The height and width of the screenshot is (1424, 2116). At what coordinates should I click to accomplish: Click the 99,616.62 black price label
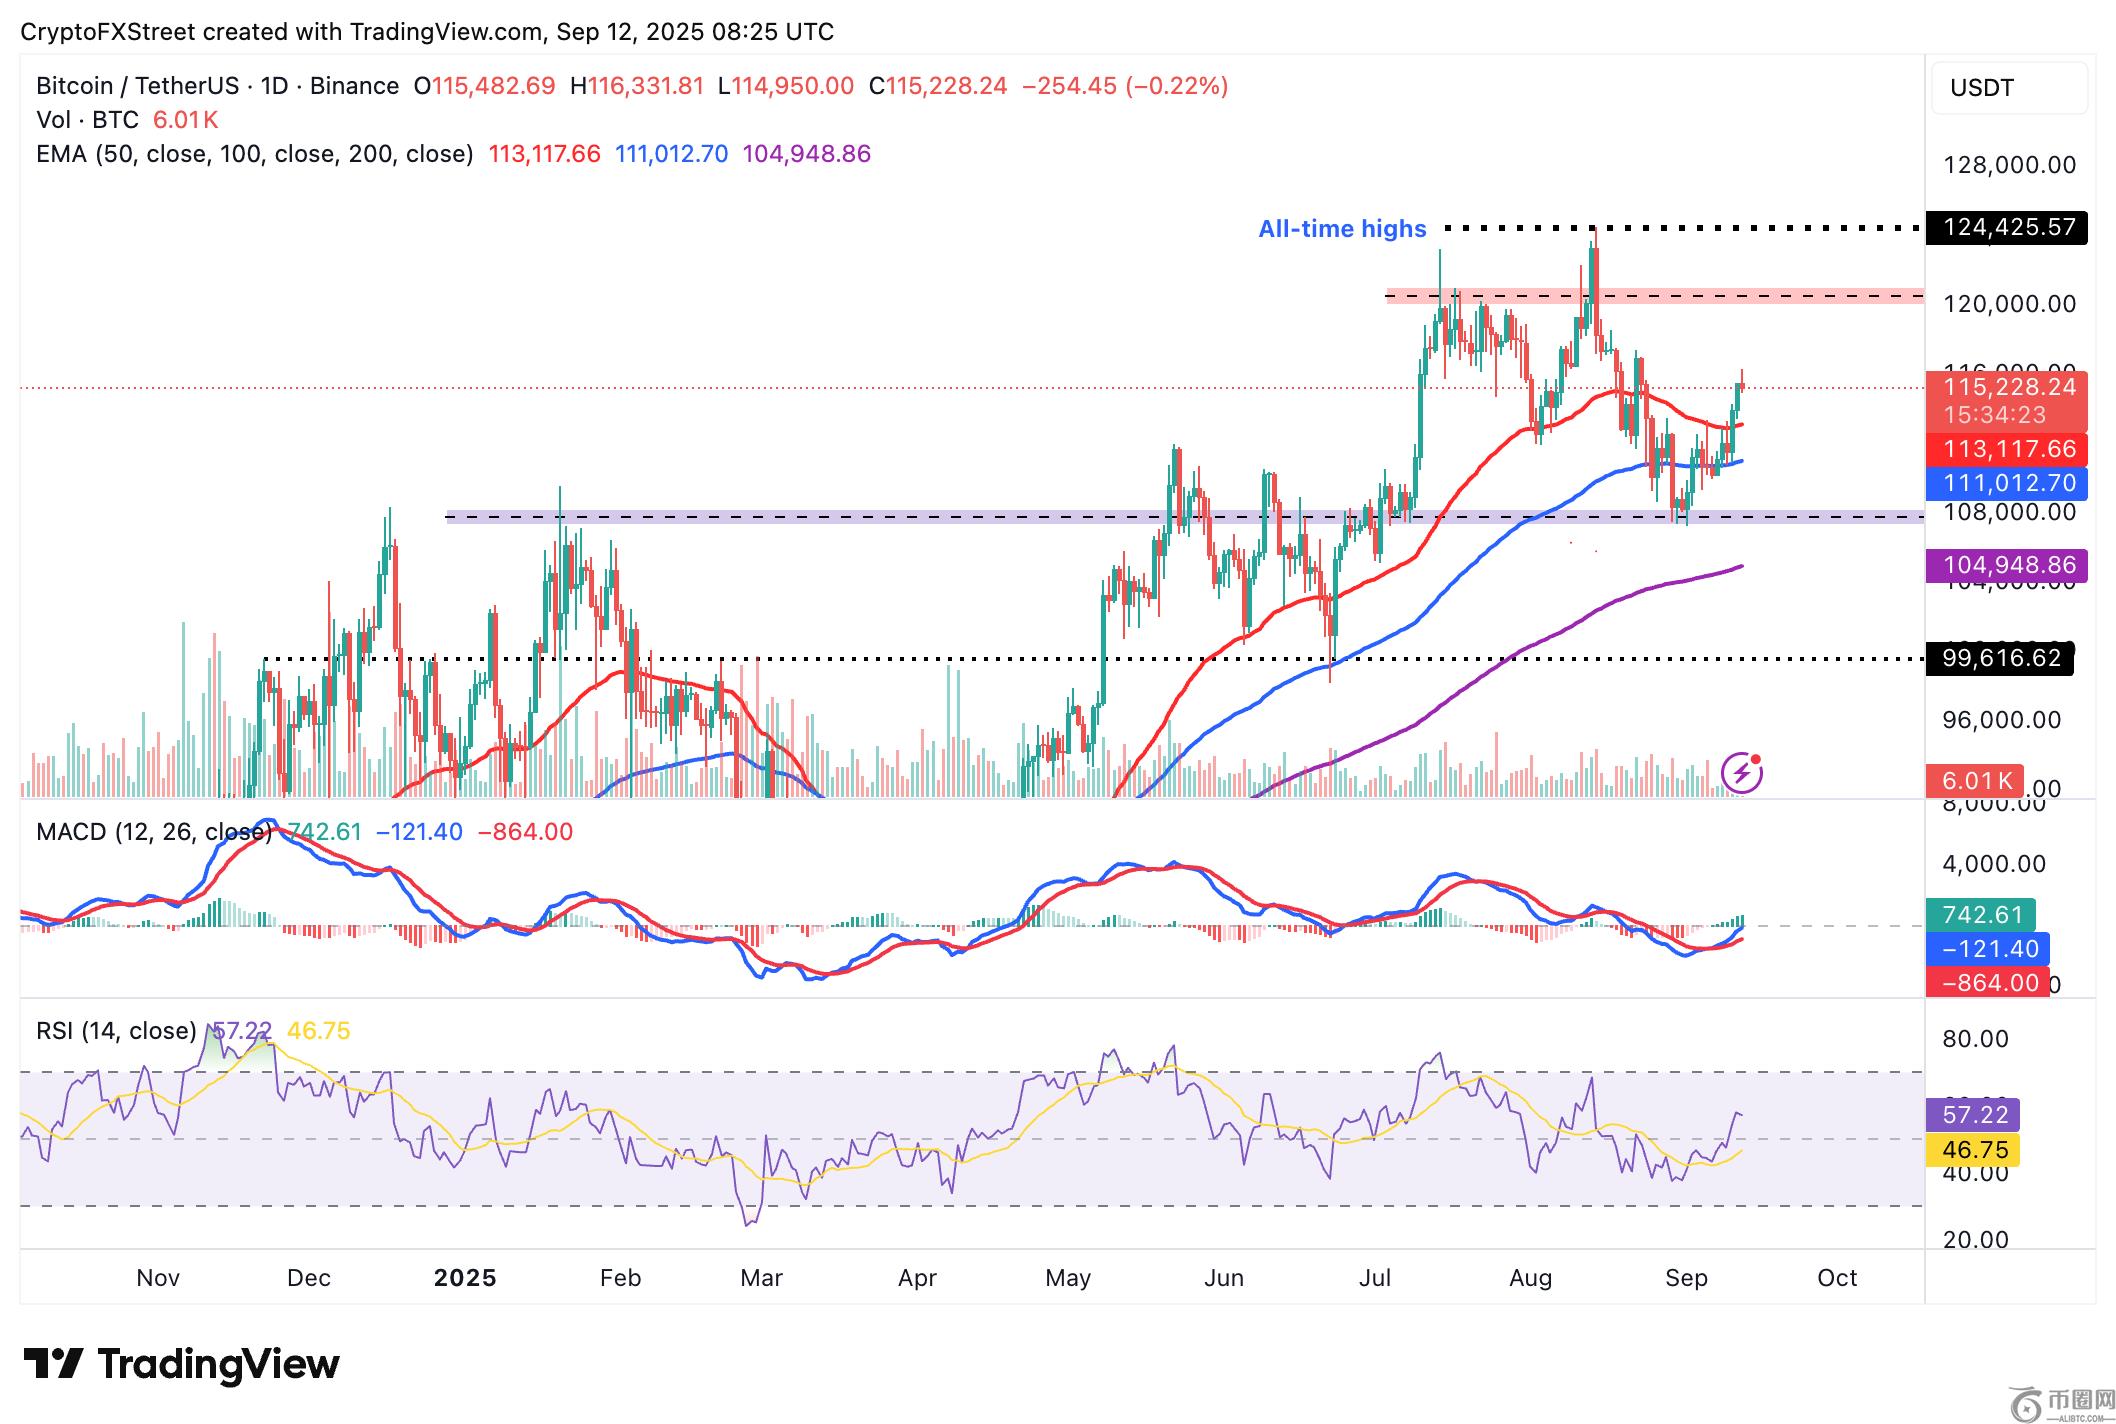(2000, 658)
